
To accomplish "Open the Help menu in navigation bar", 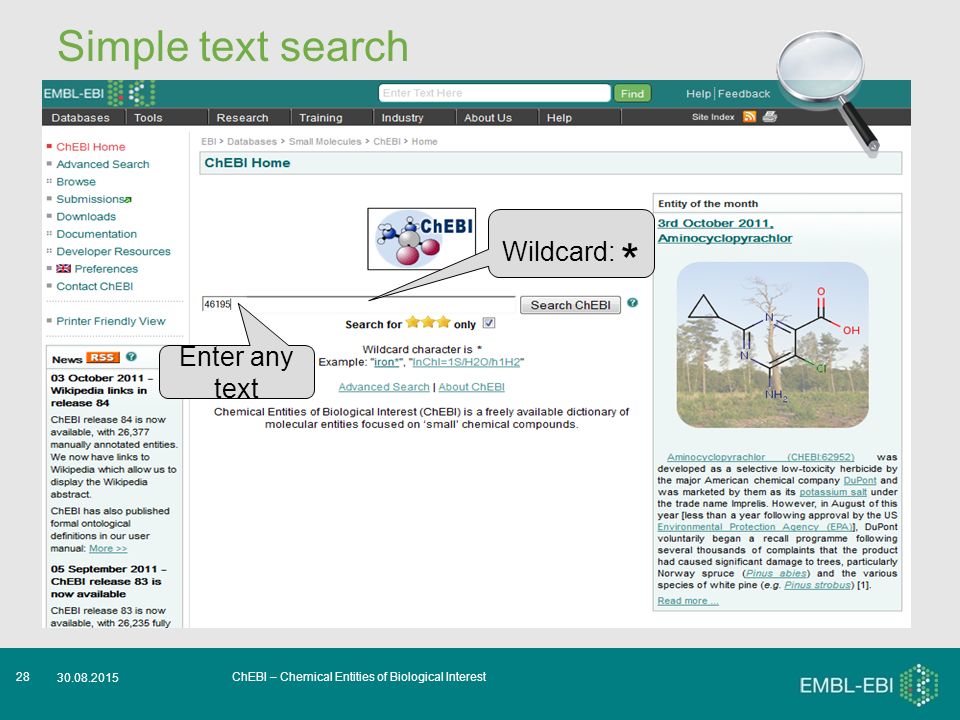I will [559, 118].
